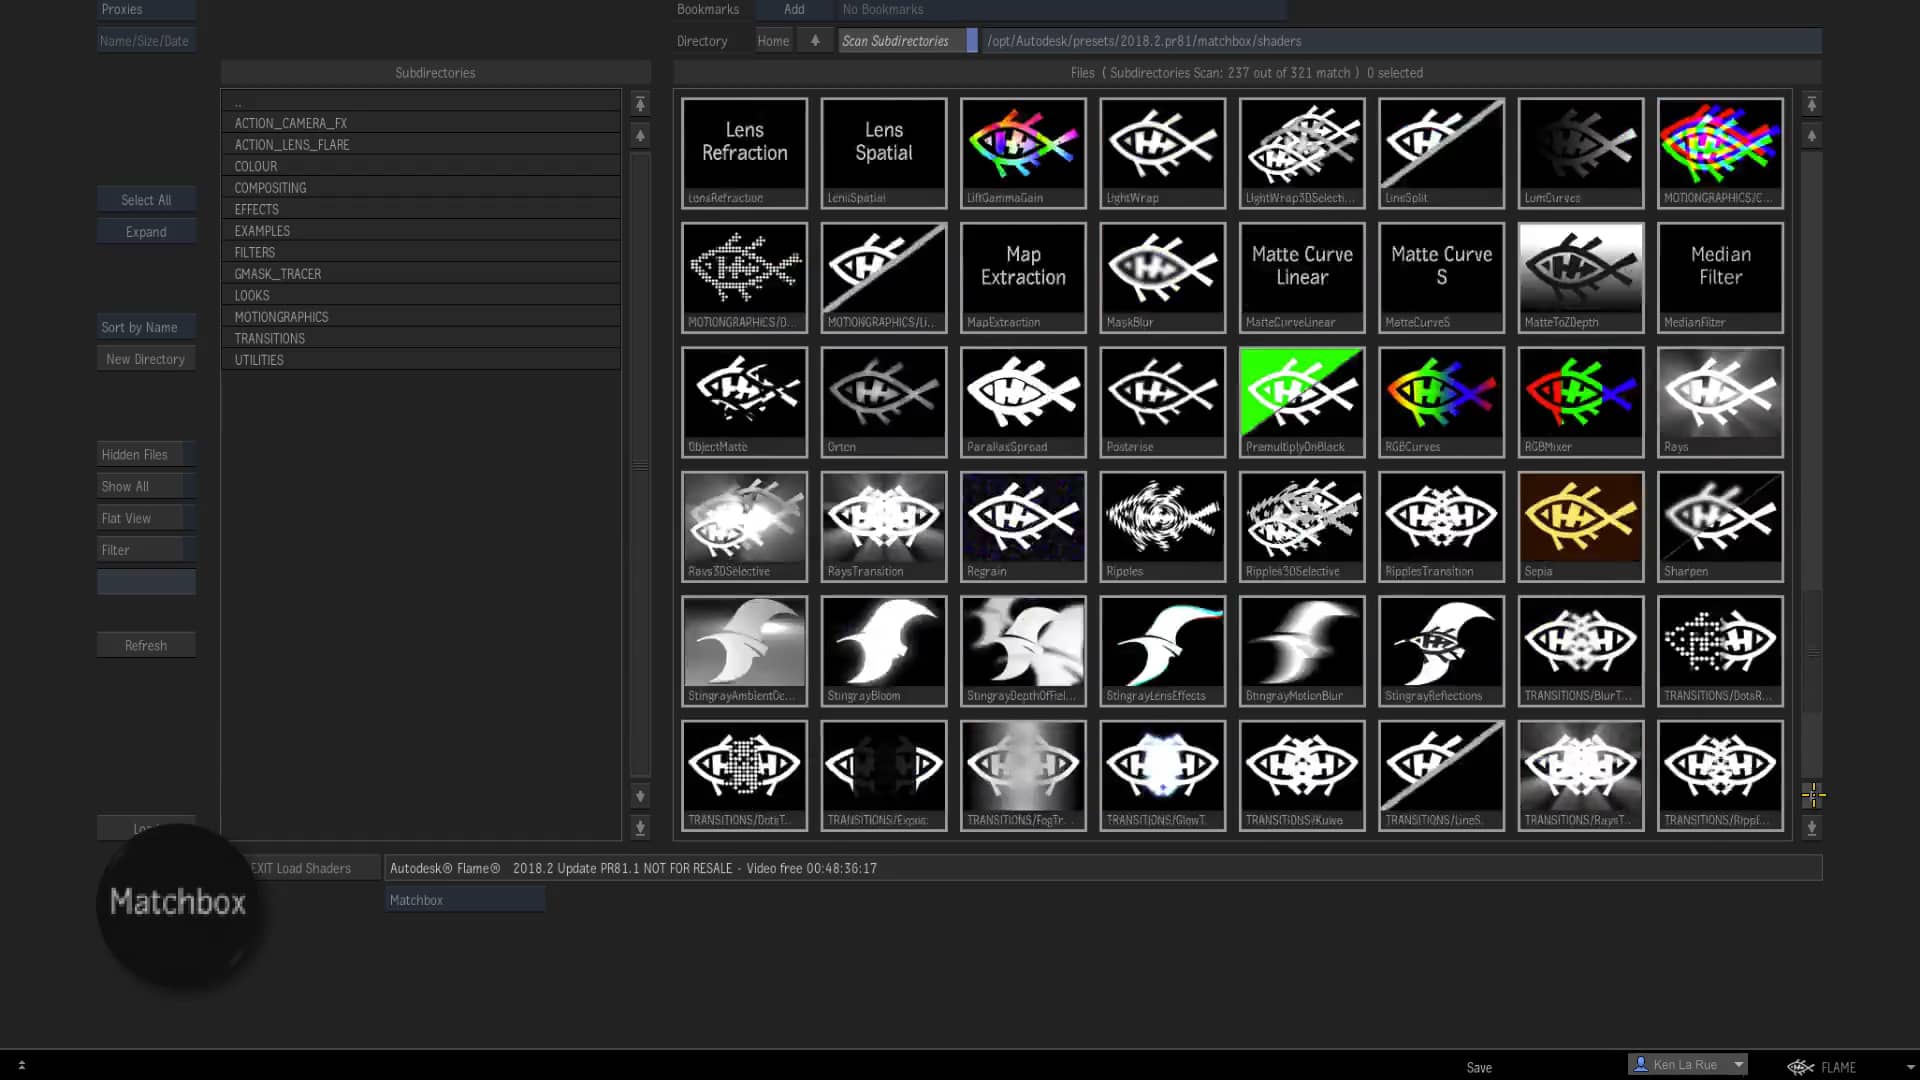
Task: Choose the MedianFilter shader tile
Action: point(1720,277)
